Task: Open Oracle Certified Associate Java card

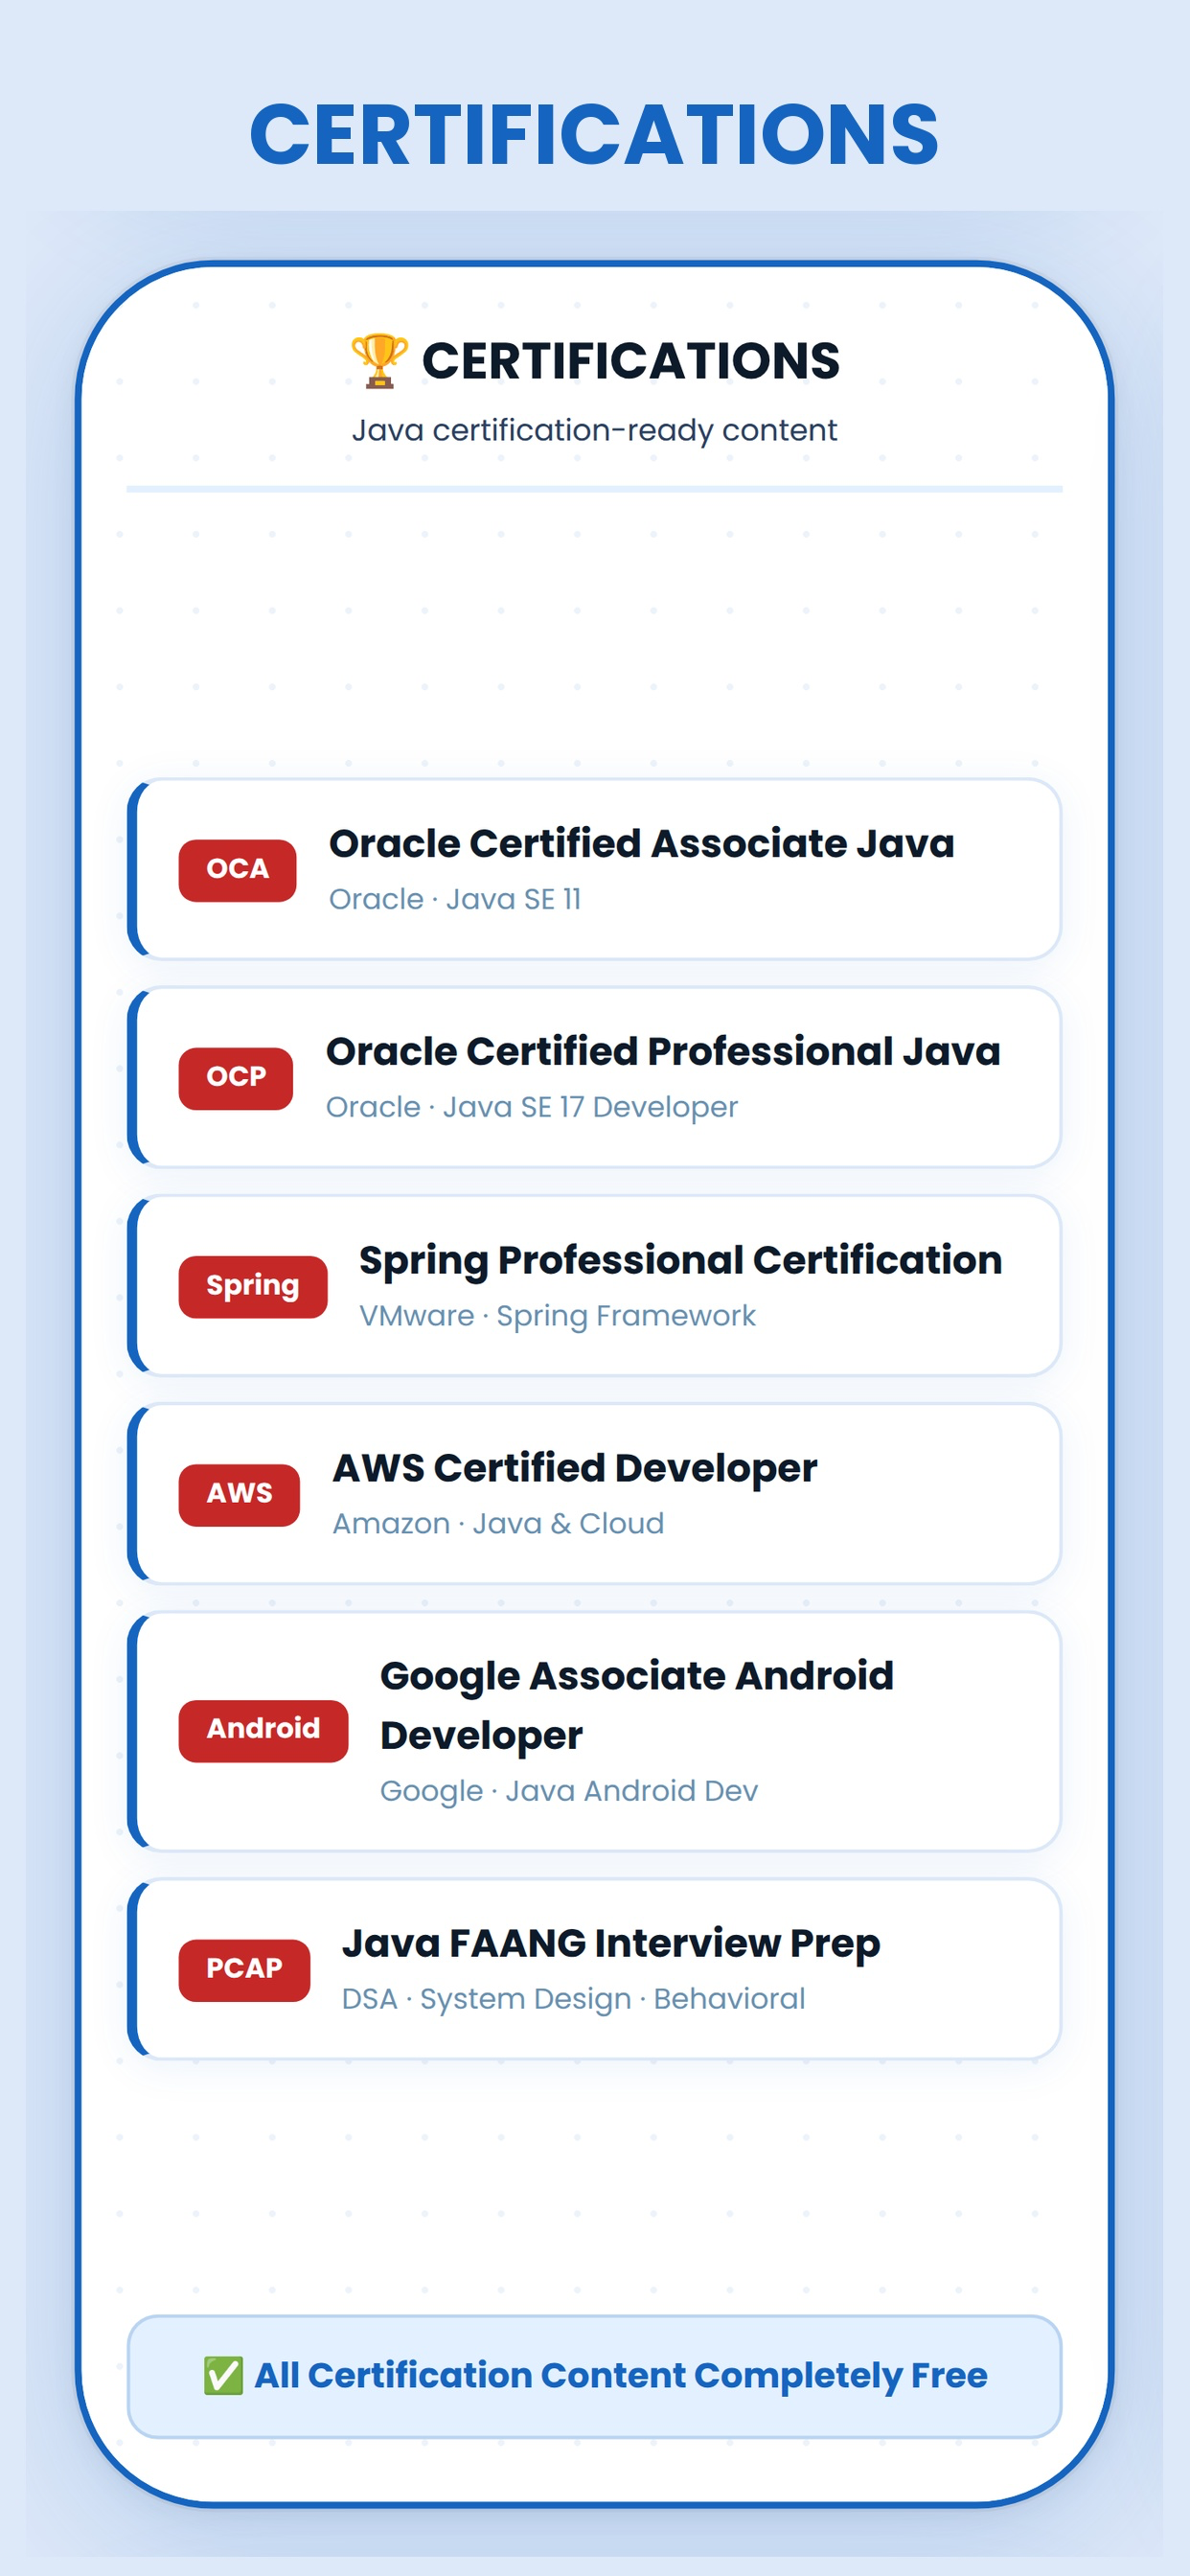Action: tap(594, 870)
